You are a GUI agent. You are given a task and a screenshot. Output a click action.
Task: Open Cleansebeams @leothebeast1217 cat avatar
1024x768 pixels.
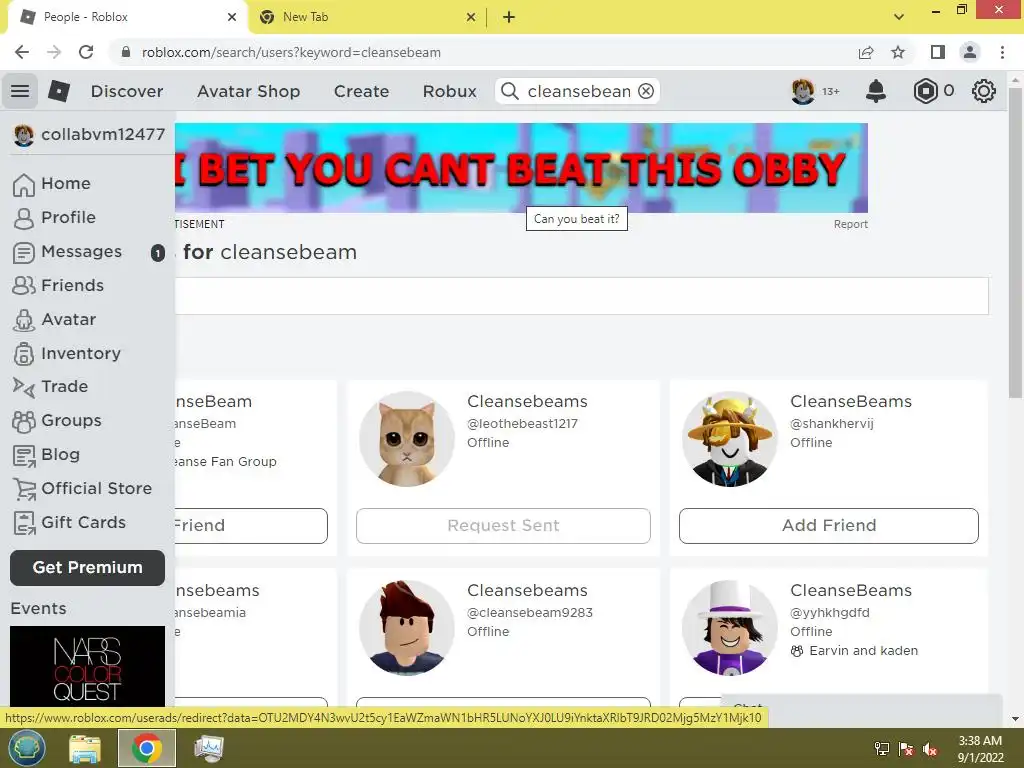coord(407,439)
